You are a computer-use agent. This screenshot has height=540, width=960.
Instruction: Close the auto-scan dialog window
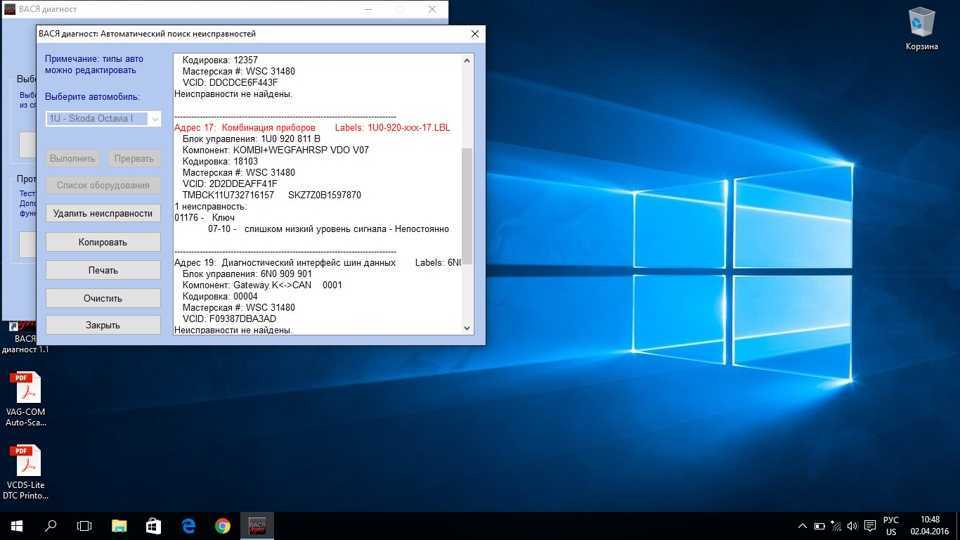[474, 34]
